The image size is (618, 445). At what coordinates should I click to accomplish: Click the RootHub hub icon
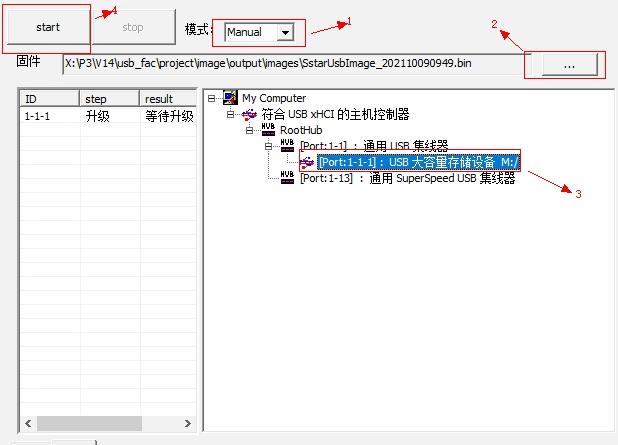(x=268, y=130)
